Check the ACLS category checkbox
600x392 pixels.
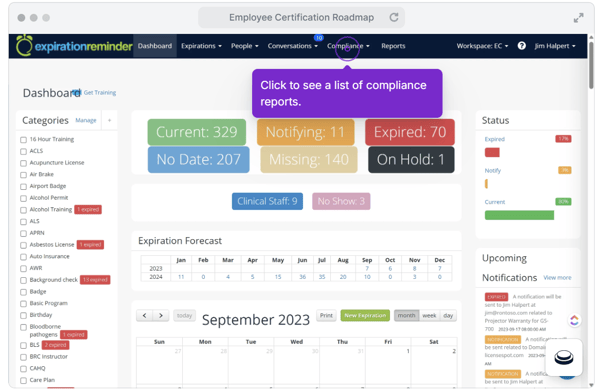click(23, 151)
